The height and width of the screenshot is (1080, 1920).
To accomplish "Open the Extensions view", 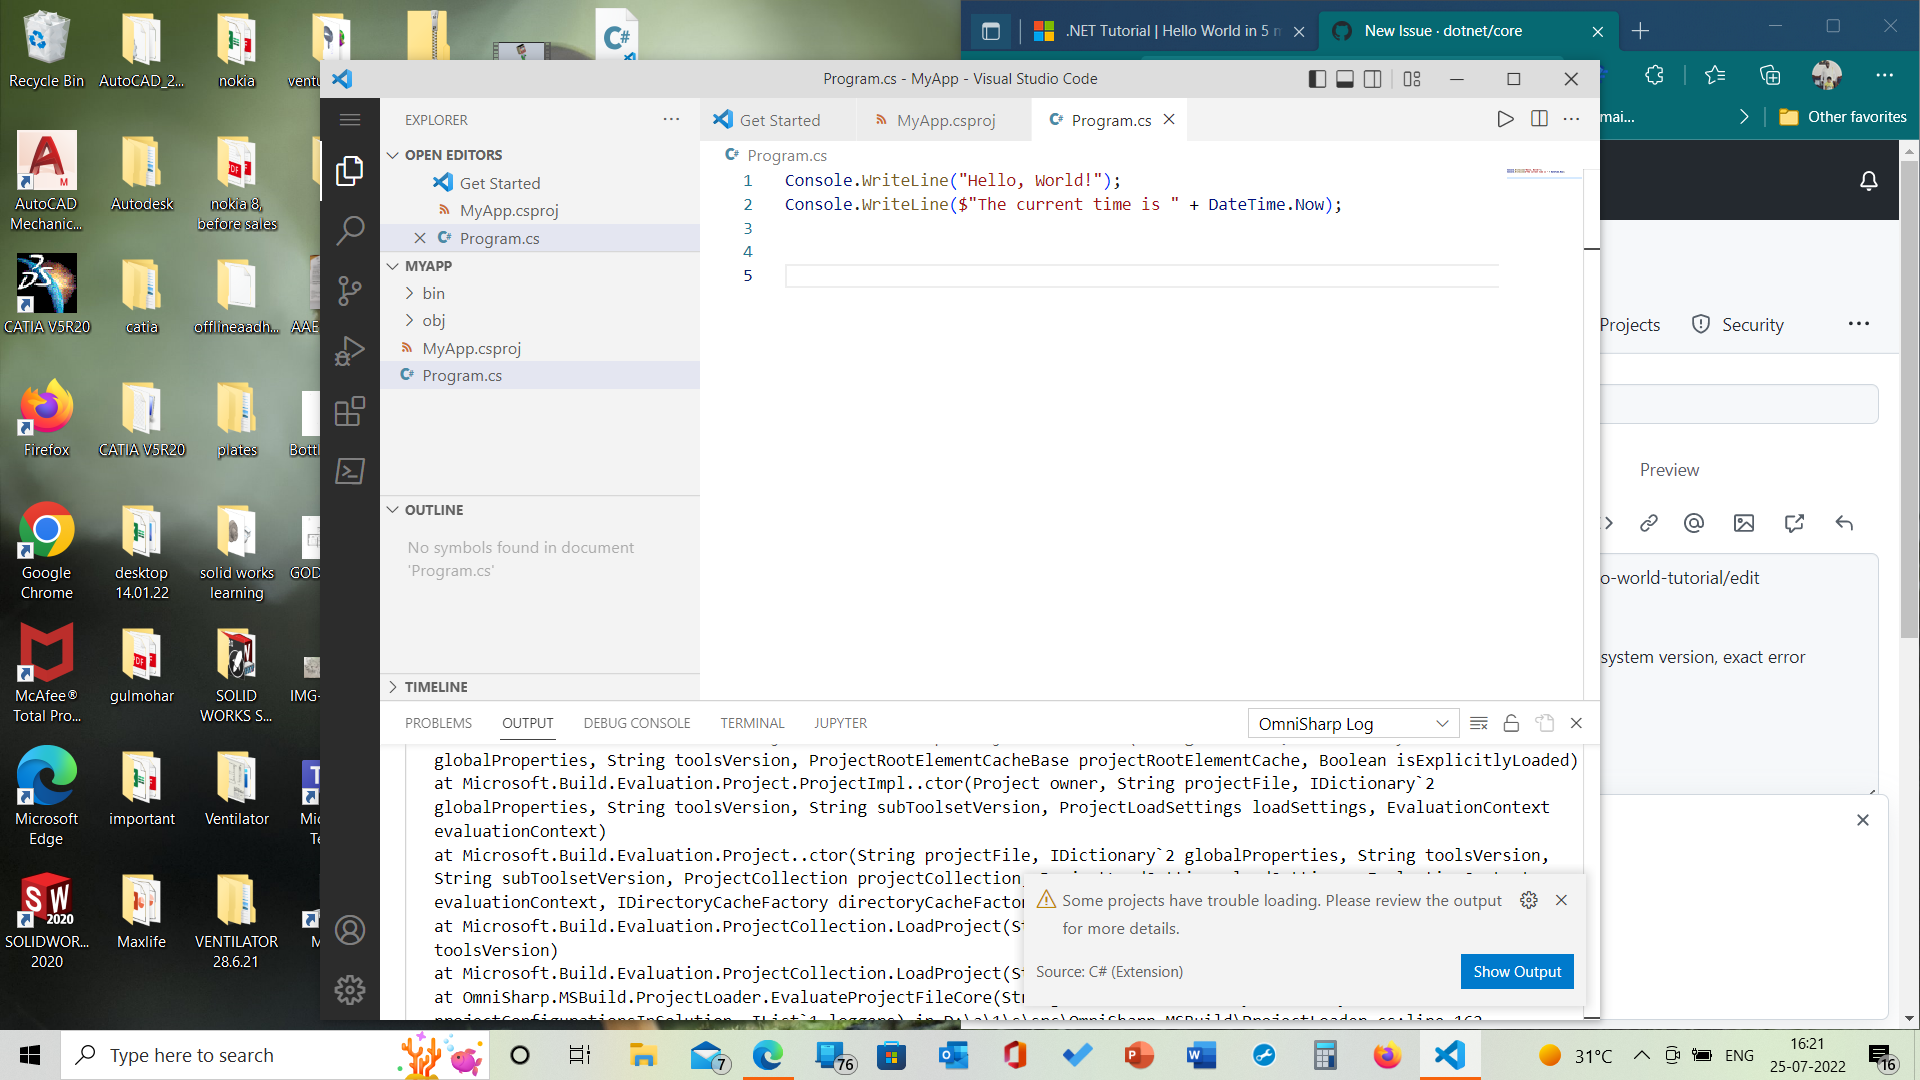I will 350,411.
